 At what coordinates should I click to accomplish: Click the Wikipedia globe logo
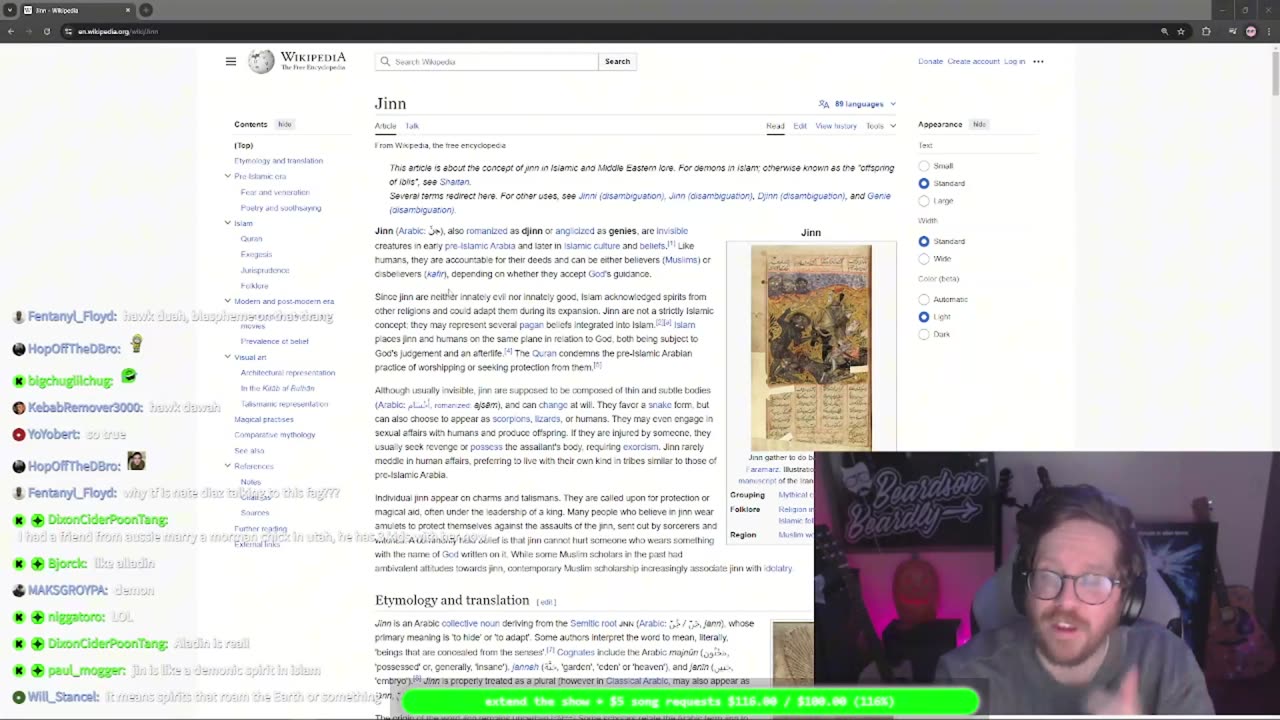point(261,61)
